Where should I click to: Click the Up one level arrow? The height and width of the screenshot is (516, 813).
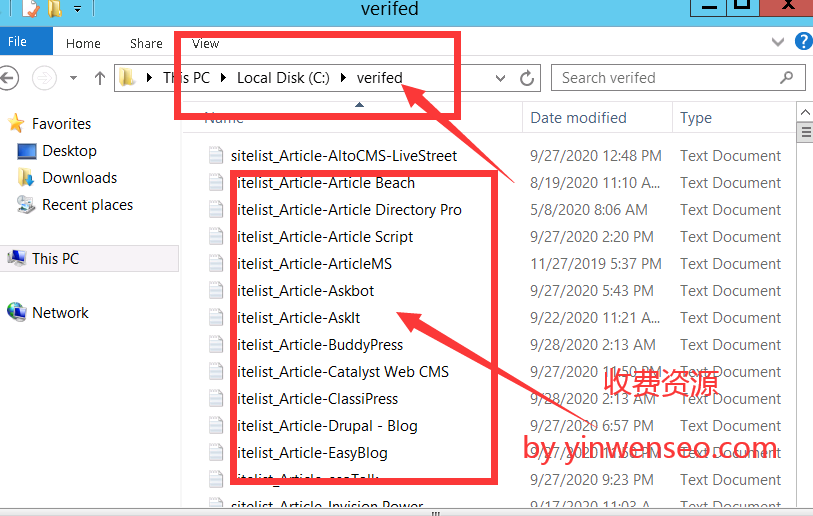pos(100,78)
